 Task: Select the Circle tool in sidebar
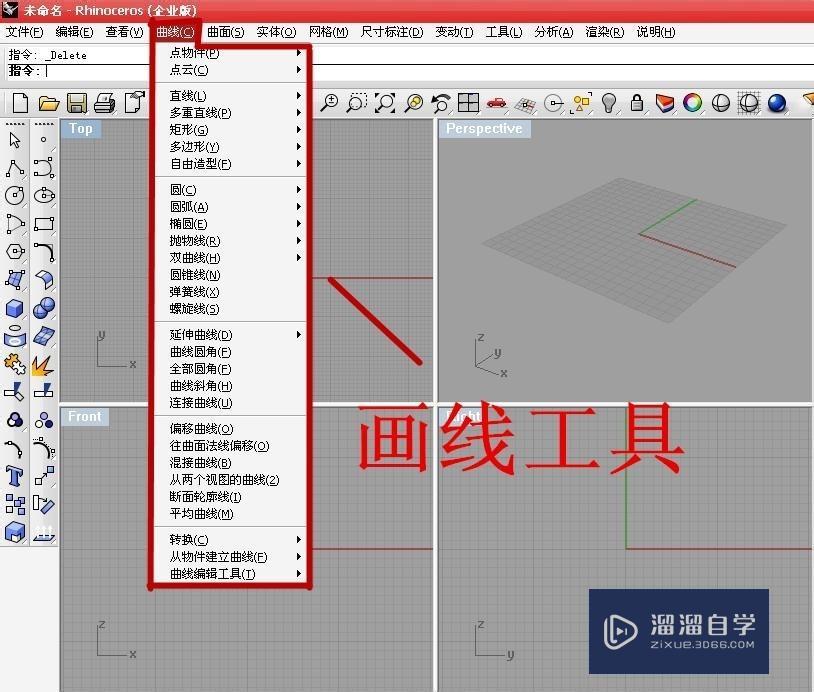pos(15,196)
